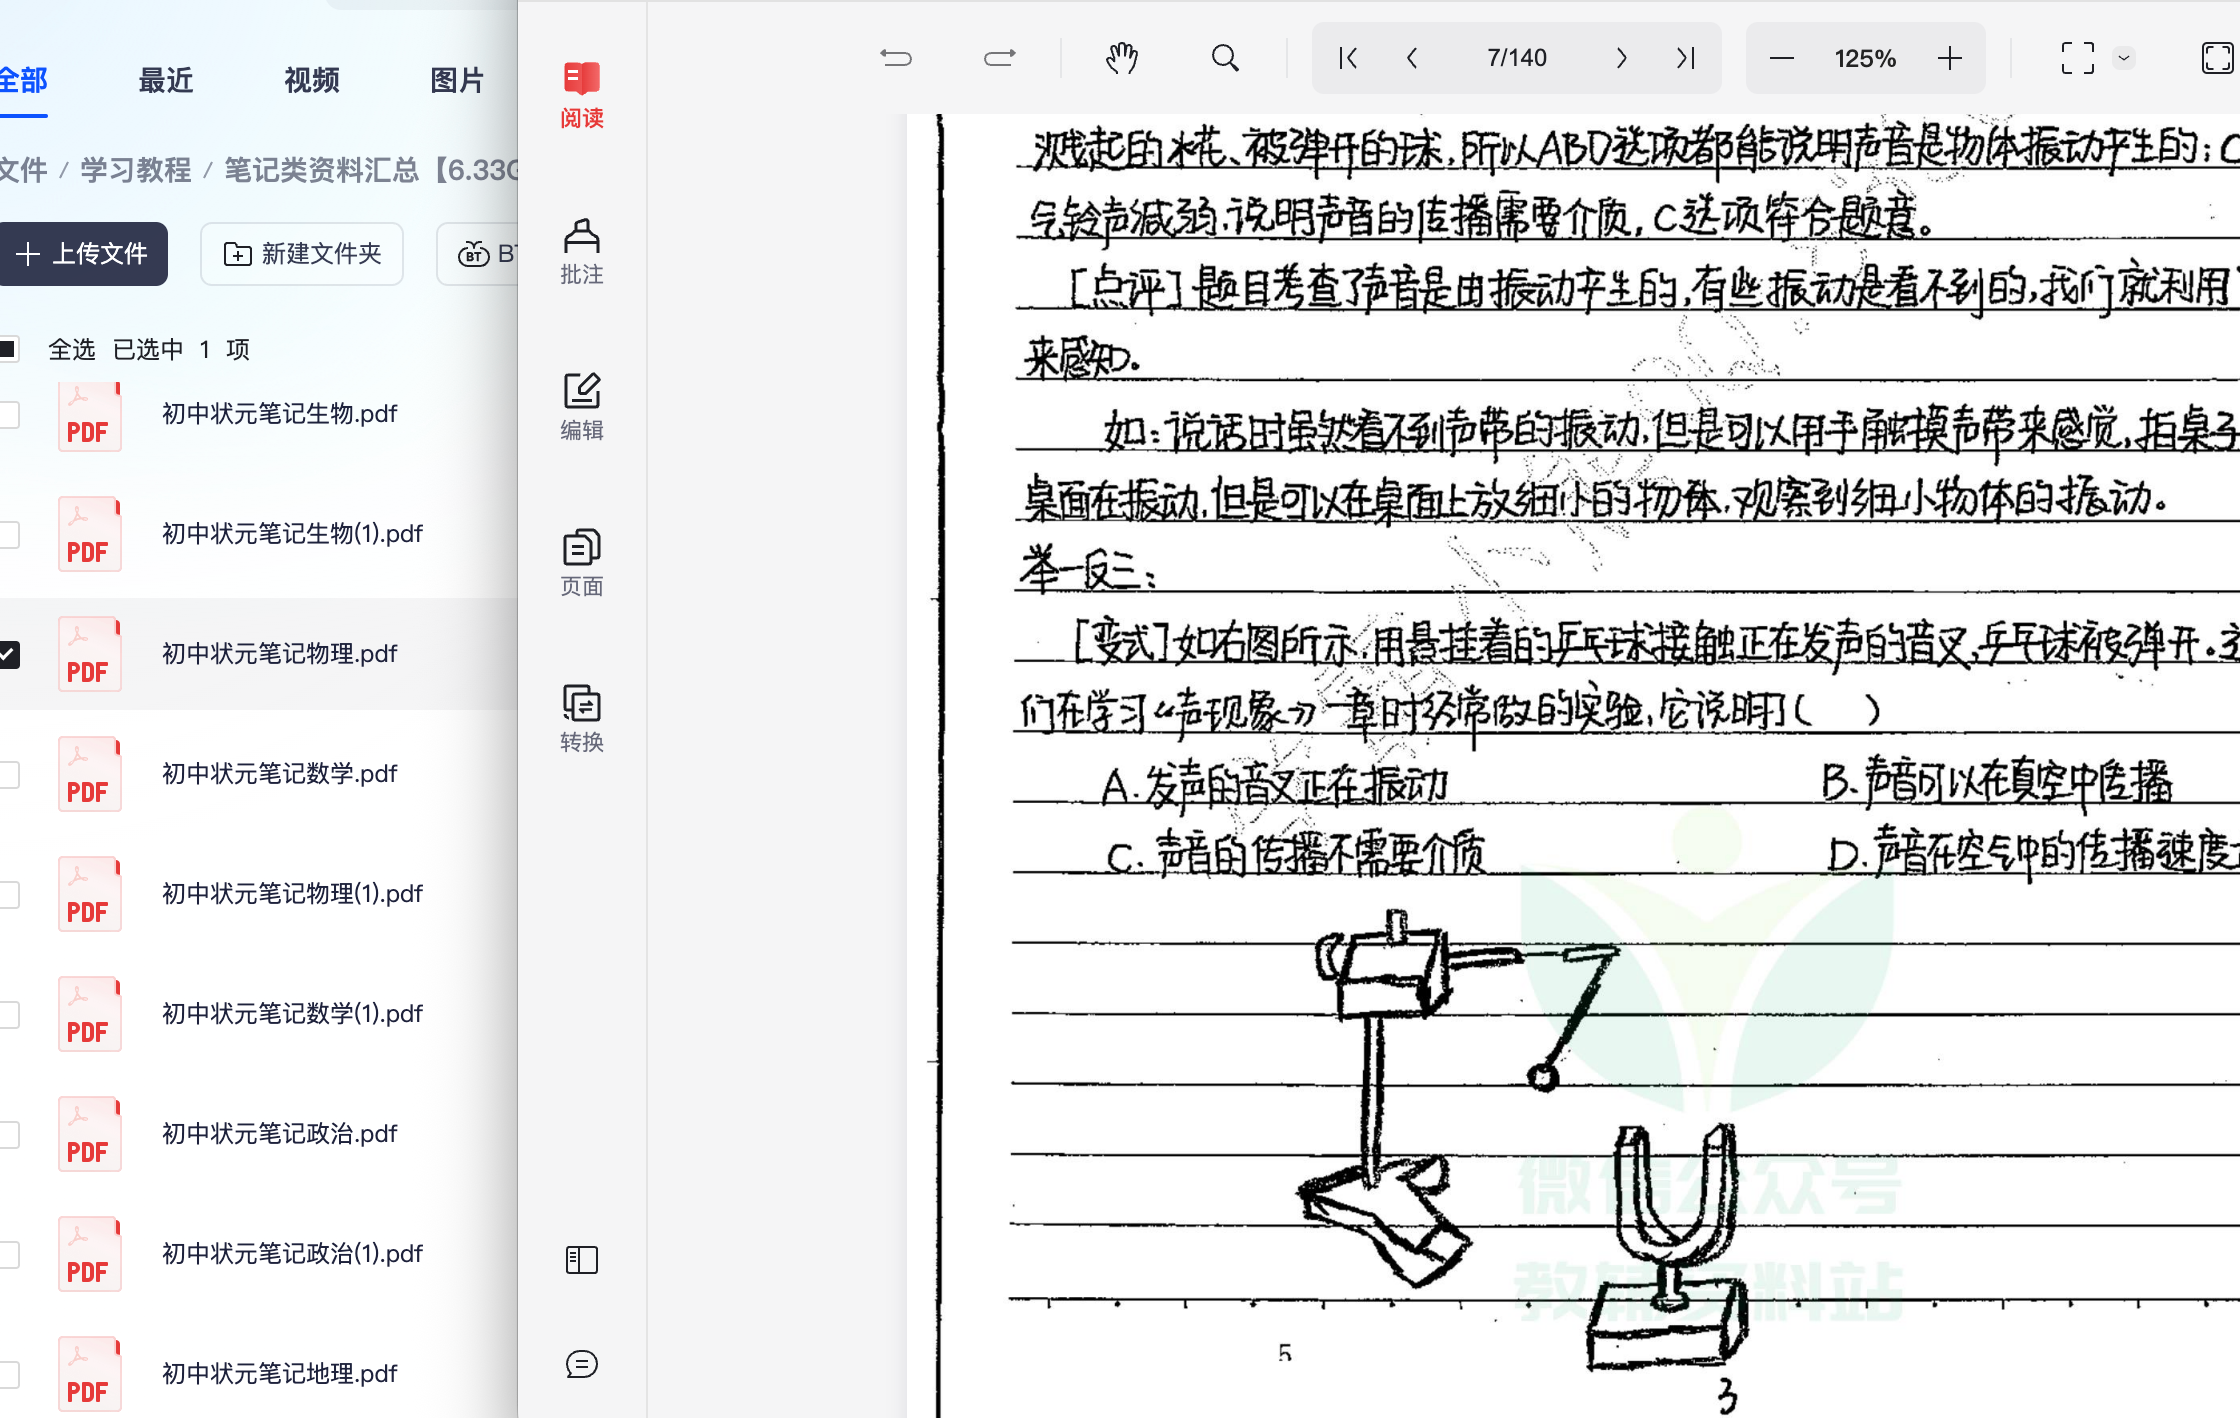Activate the hand pan tool
The height and width of the screenshot is (1418, 2240).
click(x=1121, y=58)
